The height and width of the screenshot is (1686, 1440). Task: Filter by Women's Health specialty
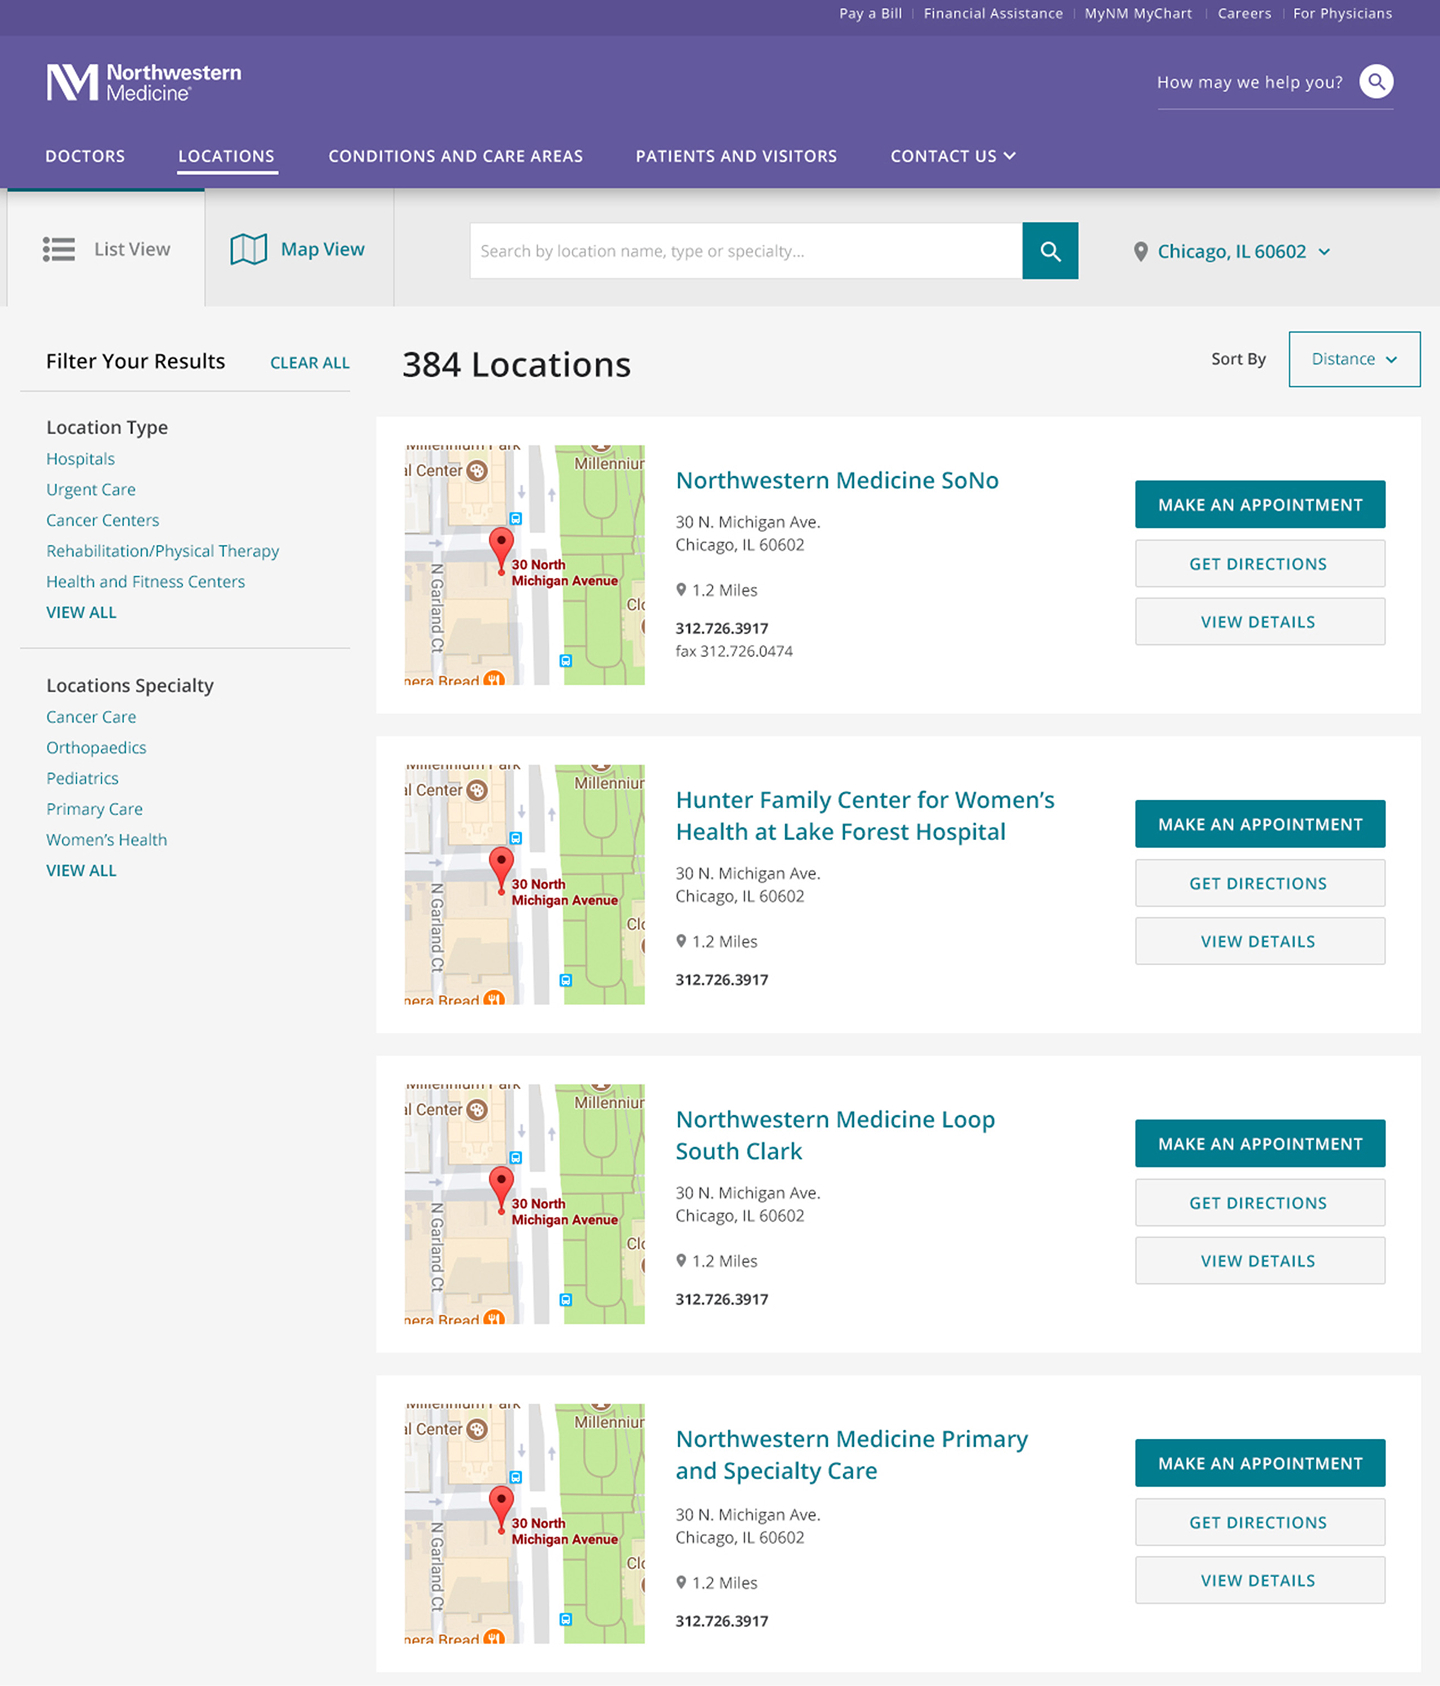pos(106,840)
